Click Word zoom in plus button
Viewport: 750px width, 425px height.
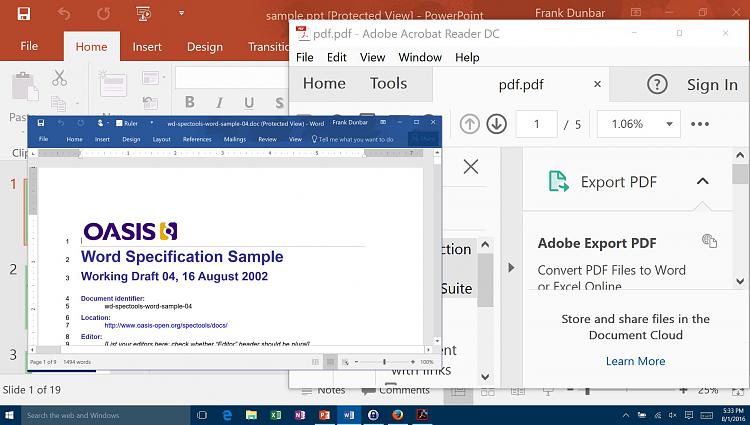pos(413,362)
